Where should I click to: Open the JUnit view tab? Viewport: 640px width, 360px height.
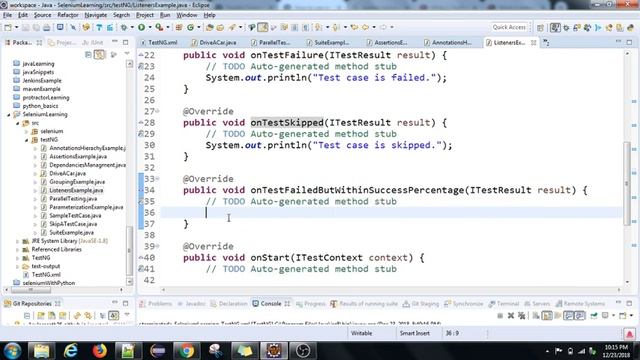pyautogui.click(x=92, y=42)
